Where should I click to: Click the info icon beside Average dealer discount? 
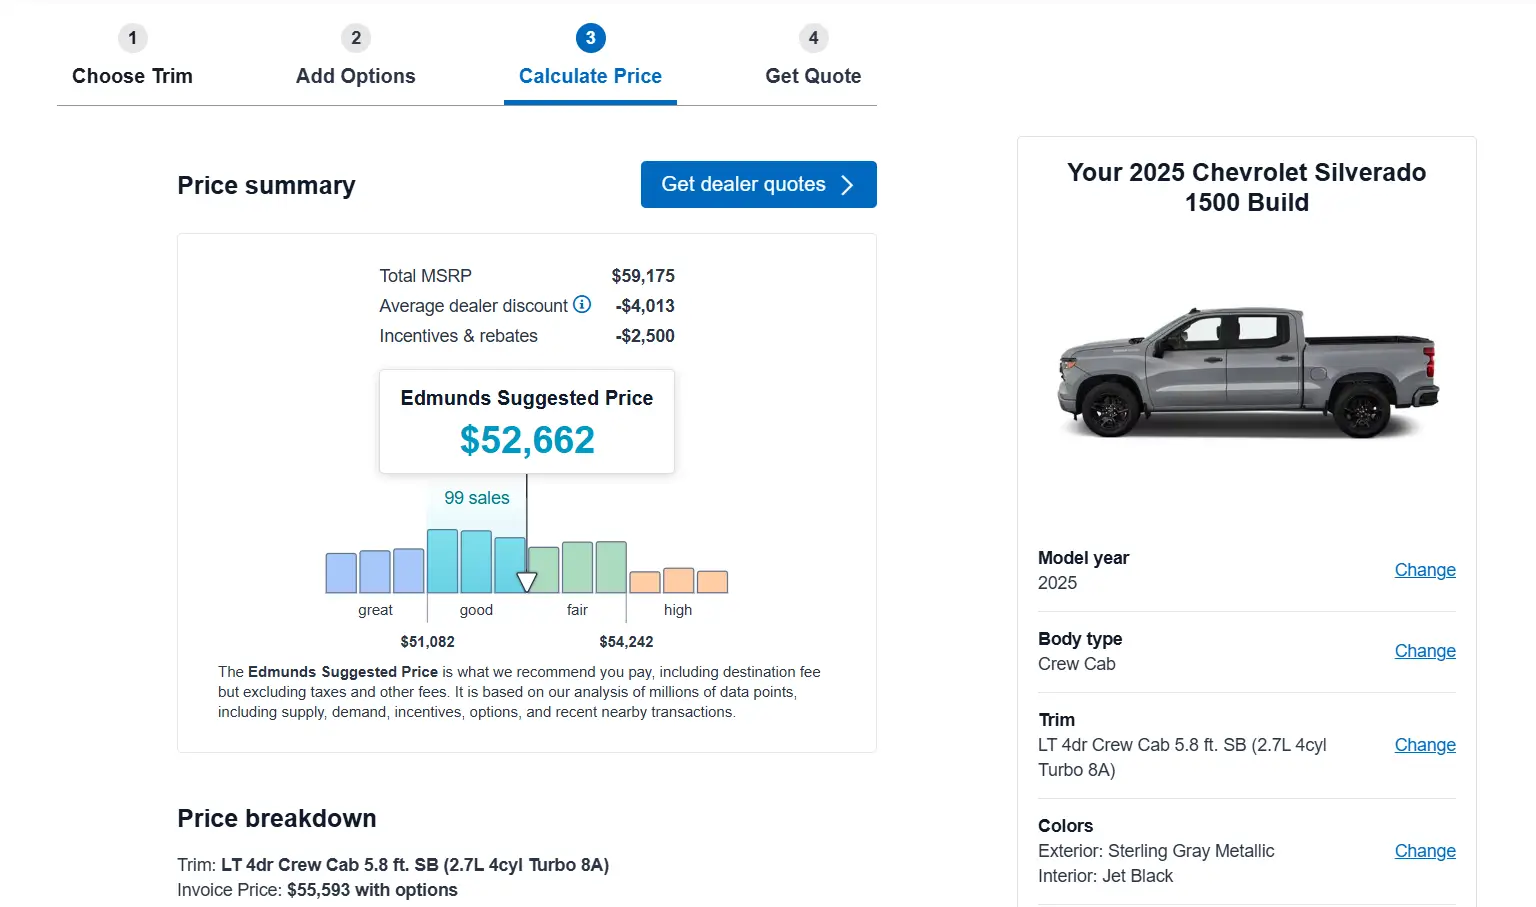click(582, 305)
